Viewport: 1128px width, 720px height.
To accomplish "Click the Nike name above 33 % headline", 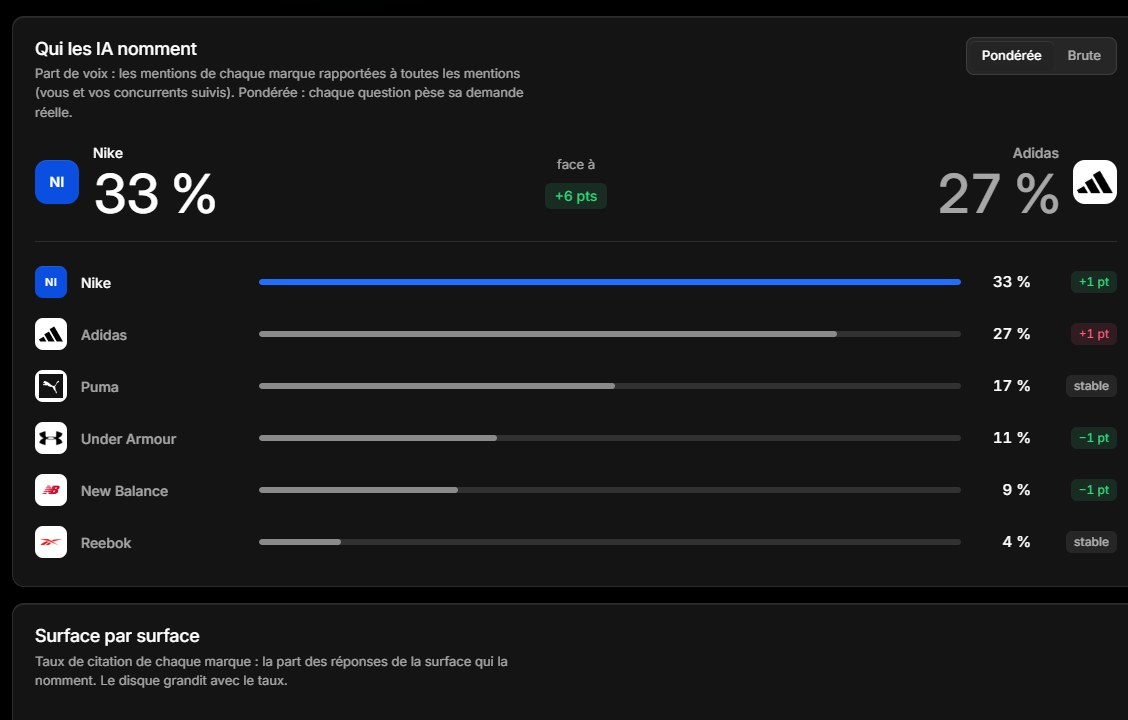I will 108,153.
